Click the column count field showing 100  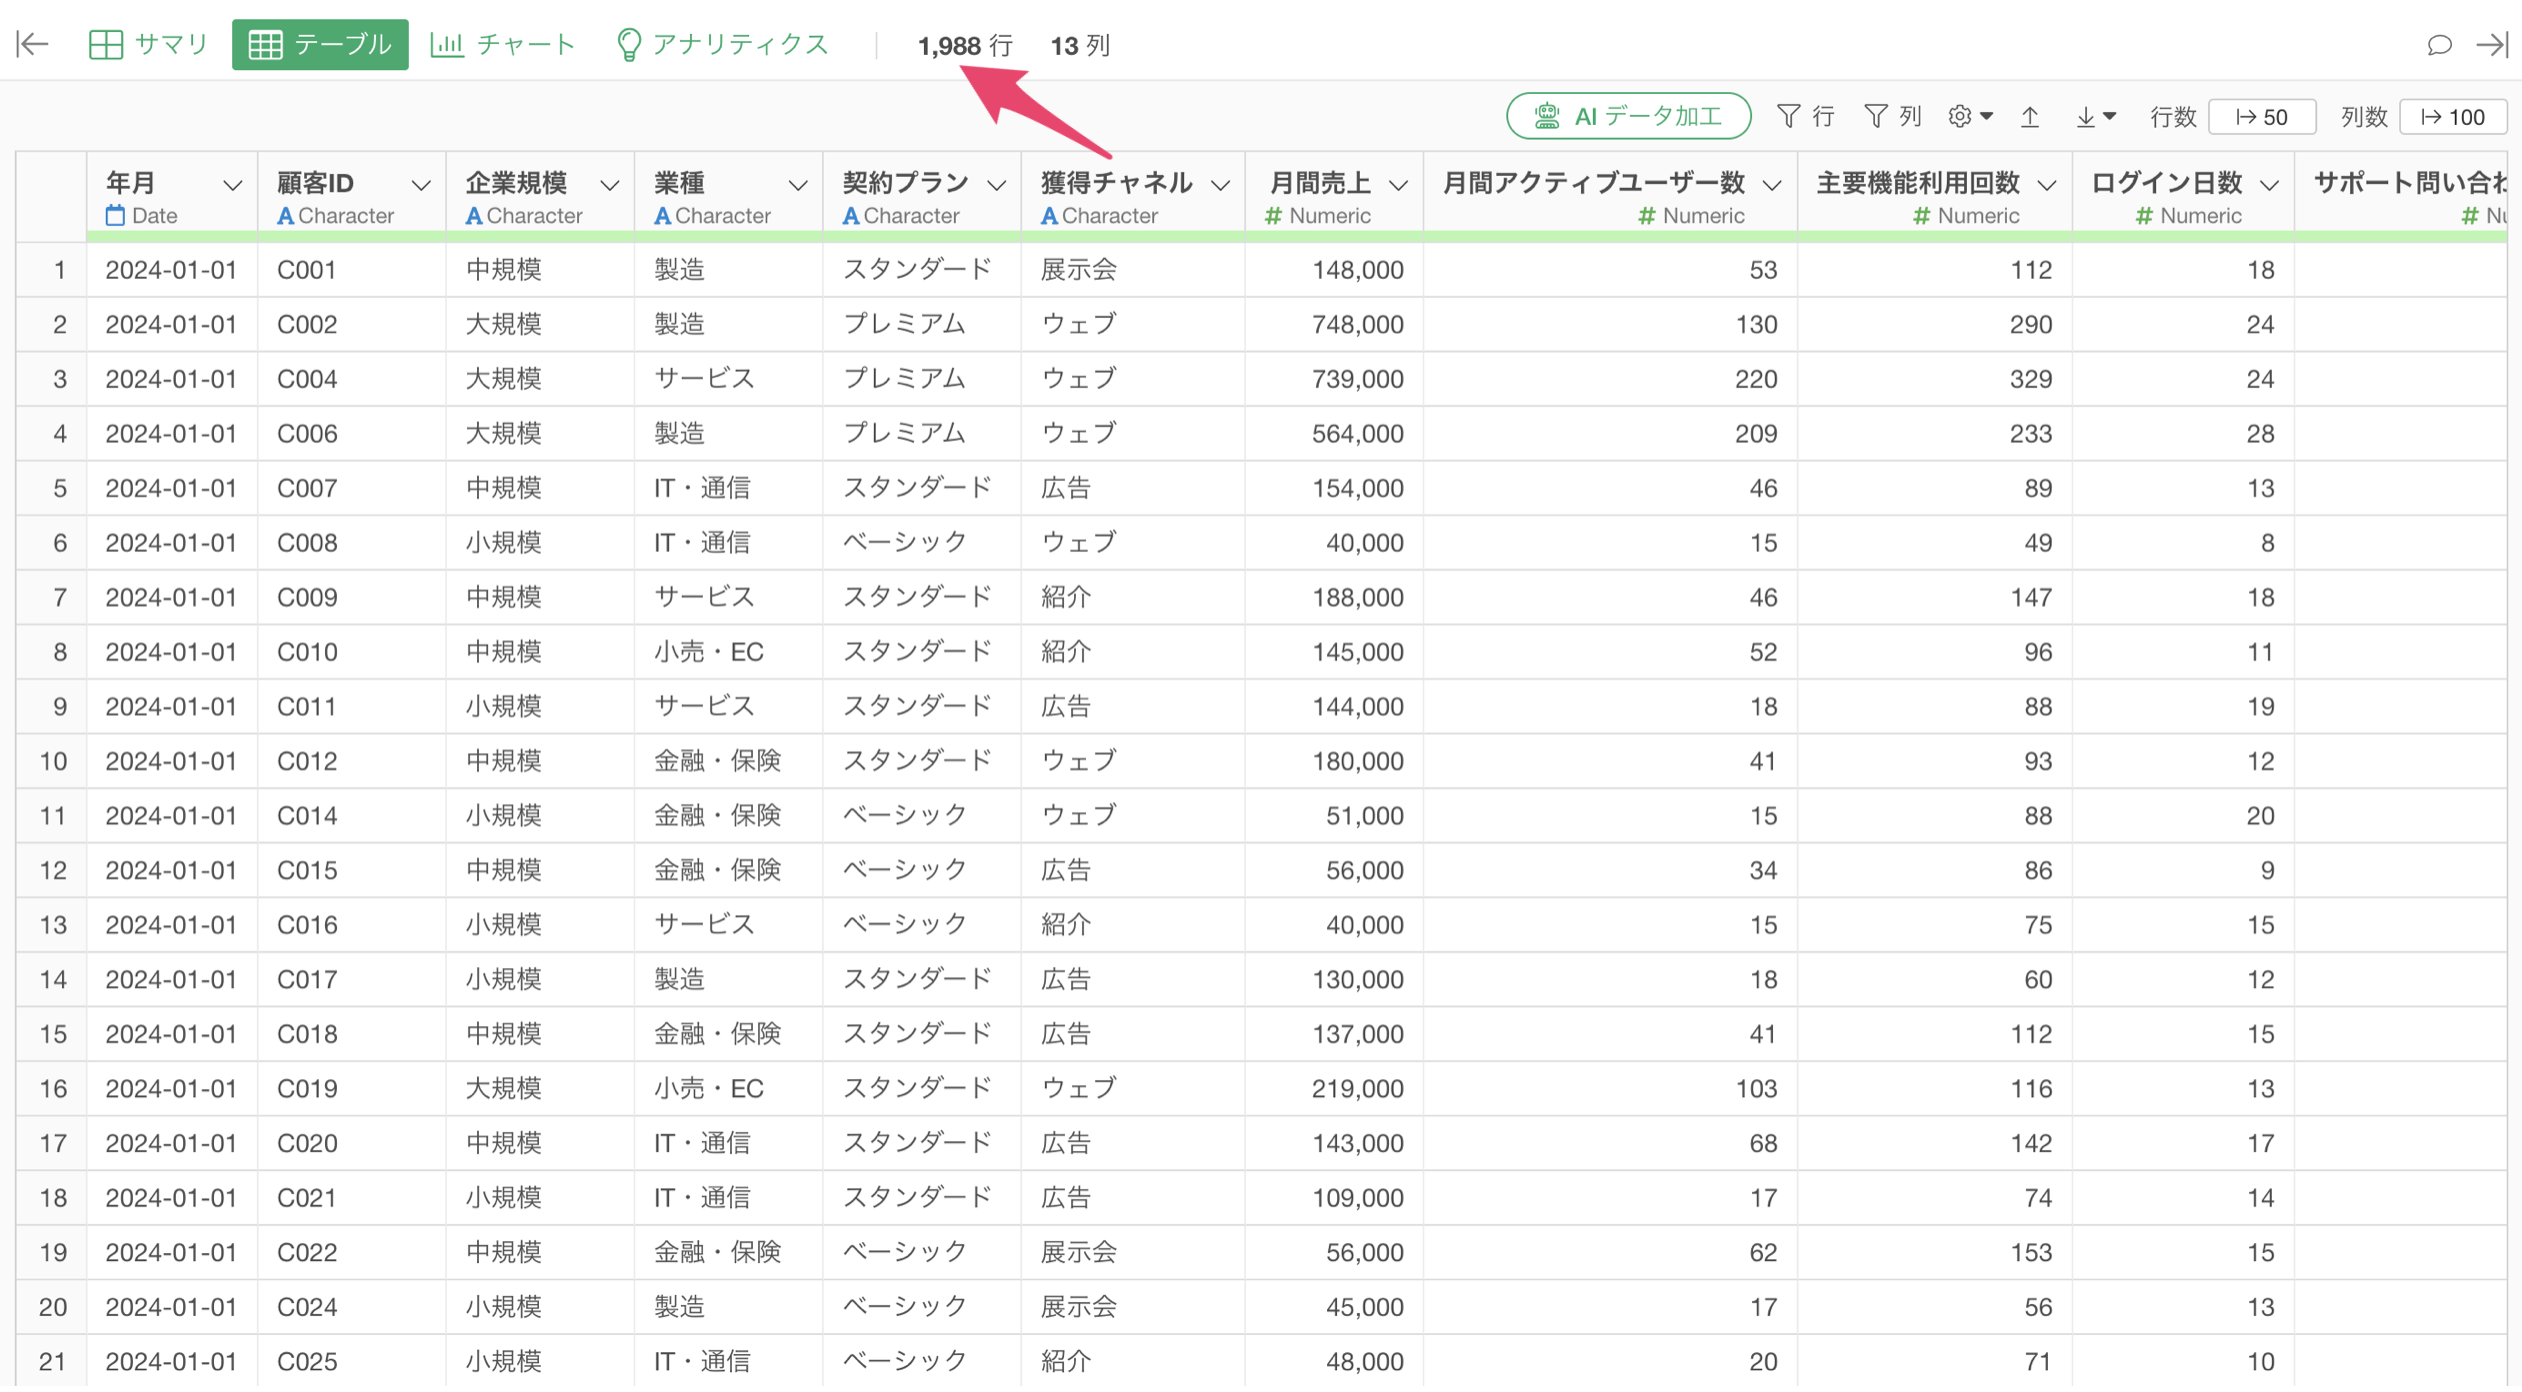pyautogui.click(x=2453, y=117)
